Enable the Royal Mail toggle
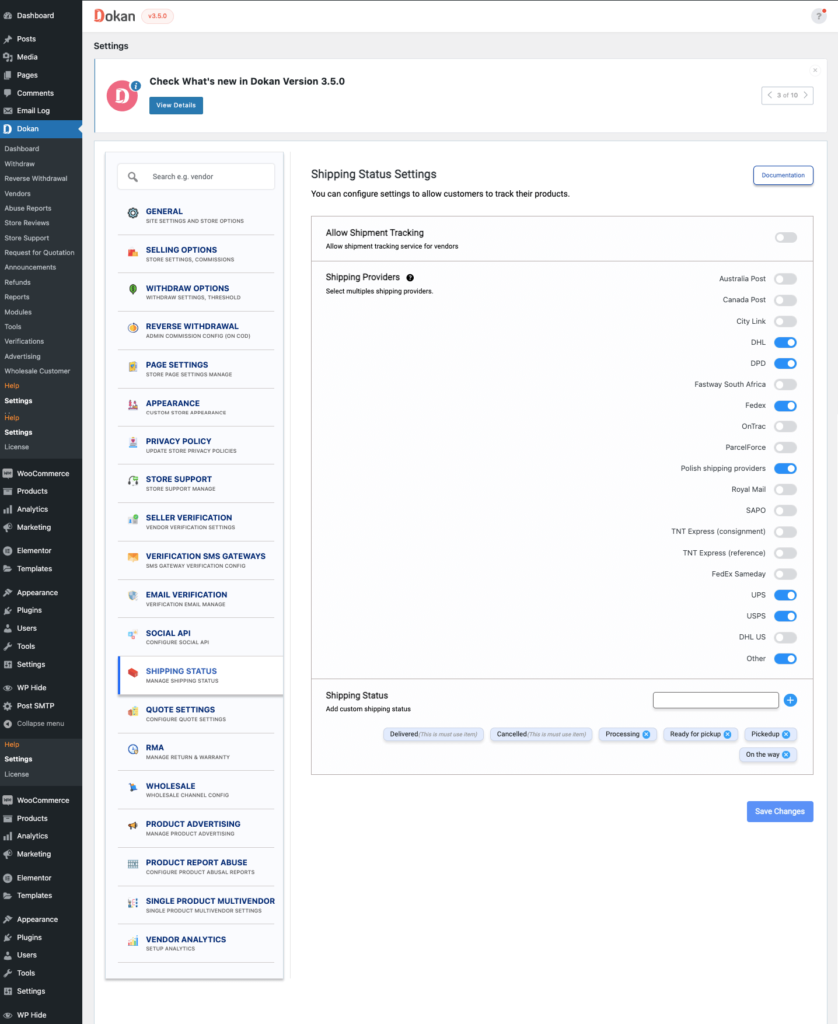This screenshot has width=838, height=1024. point(785,490)
